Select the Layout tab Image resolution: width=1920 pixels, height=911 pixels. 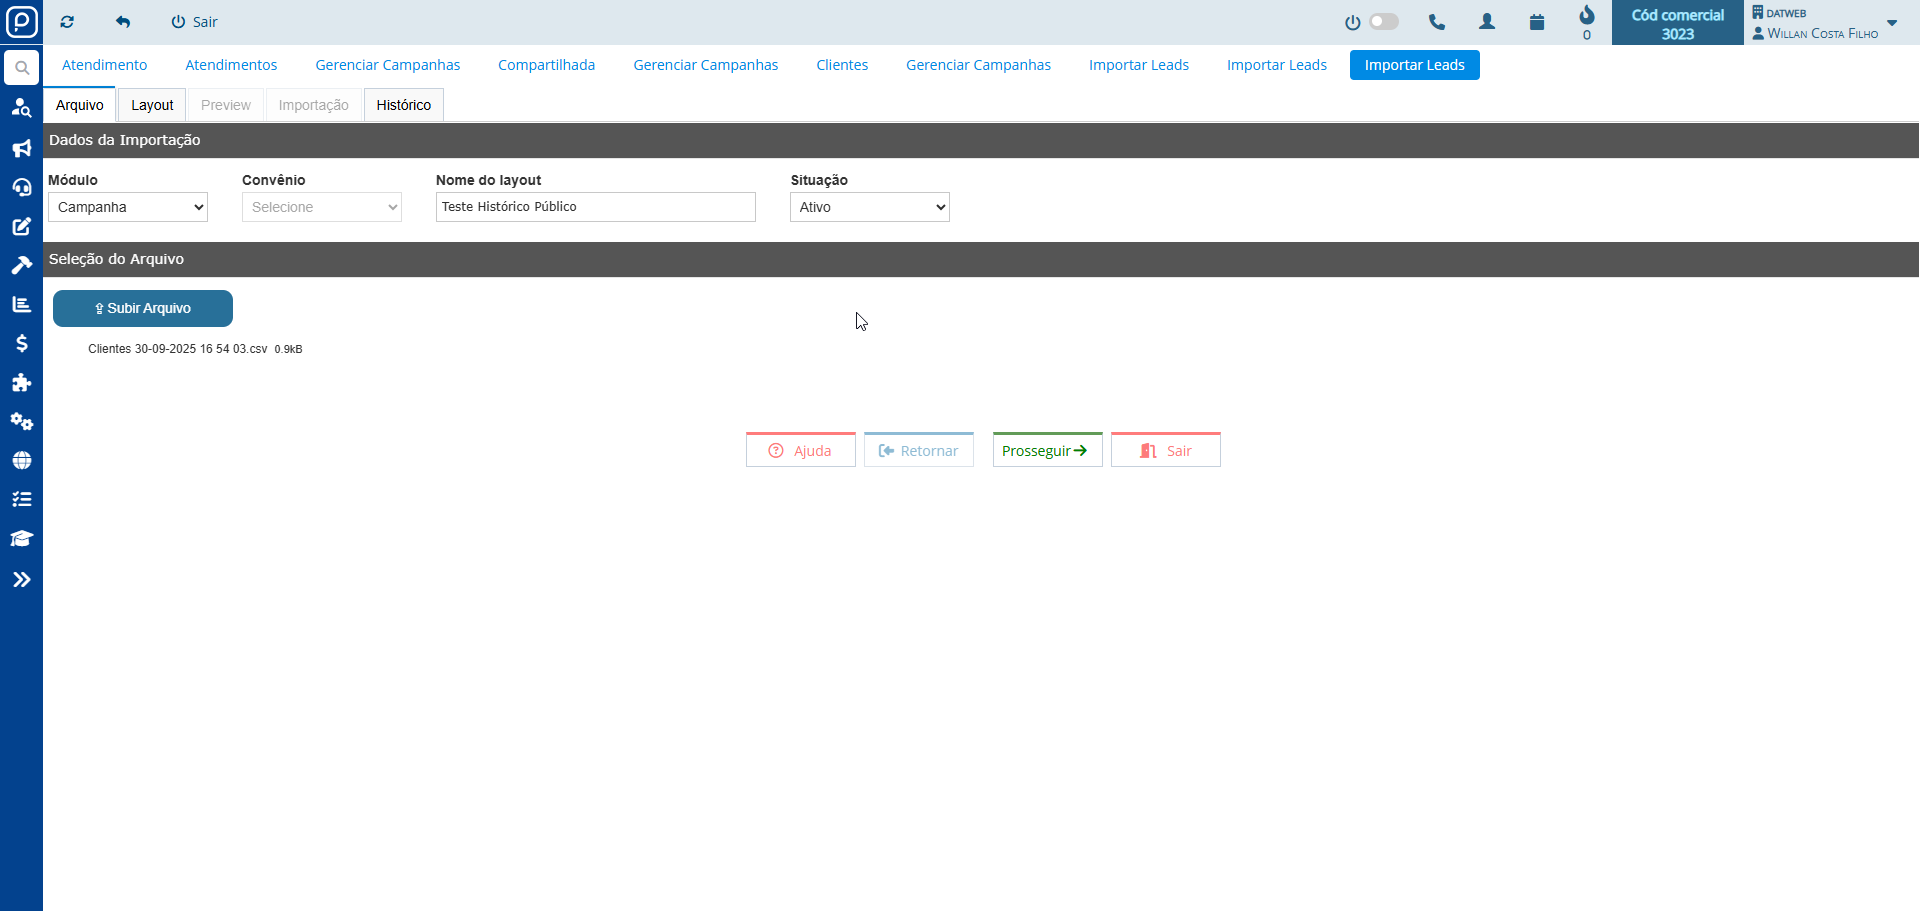(x=152, y=105)
